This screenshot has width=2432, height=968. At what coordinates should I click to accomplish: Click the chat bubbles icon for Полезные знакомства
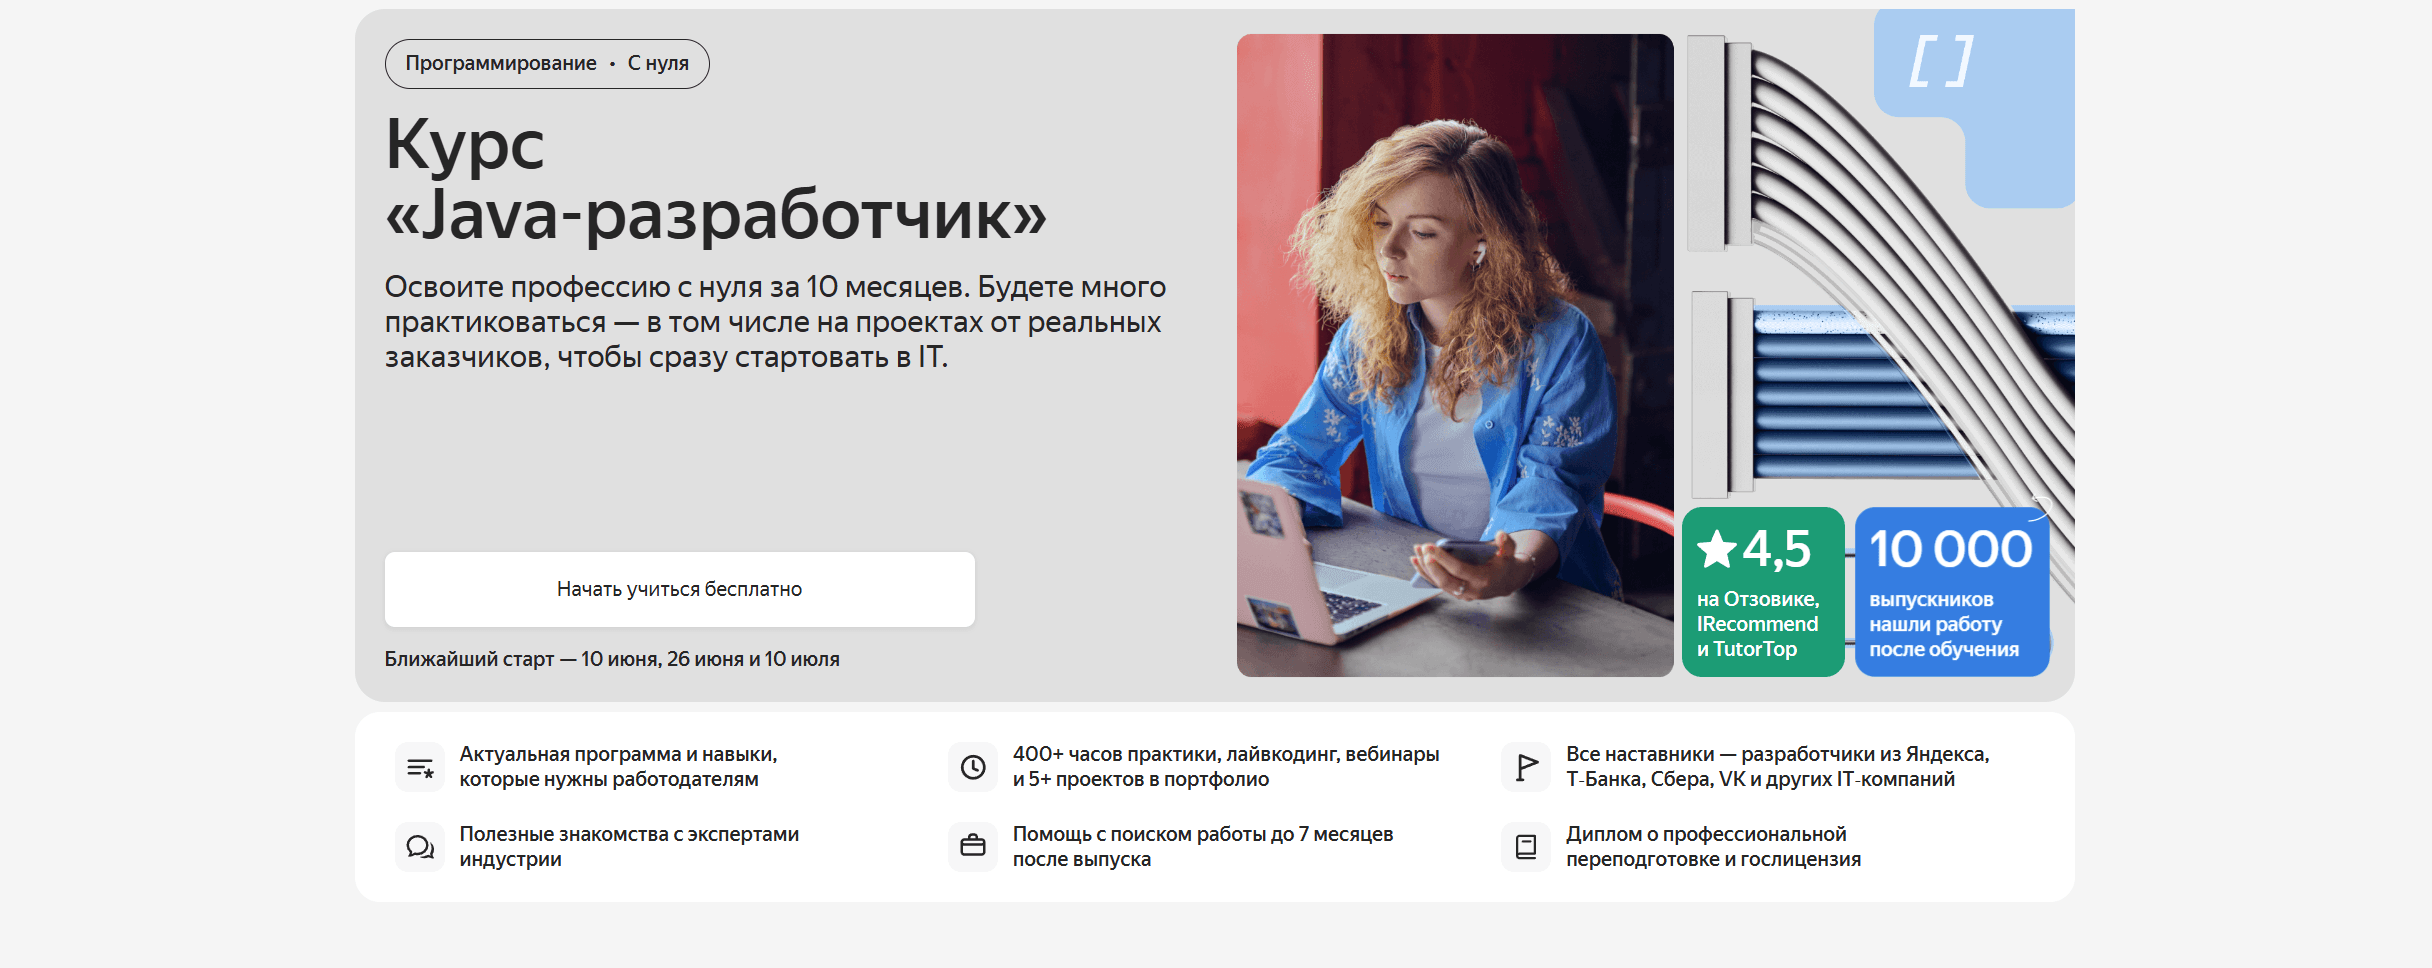420,847
